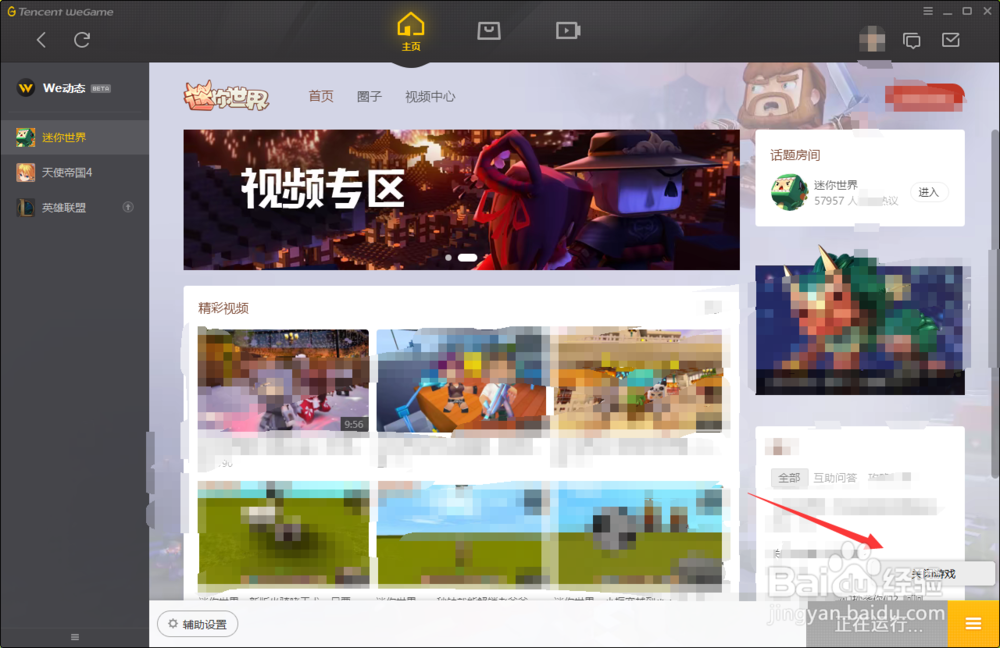Click the 精彩视频 section heading
The image size is (1000, 648).
223,308
